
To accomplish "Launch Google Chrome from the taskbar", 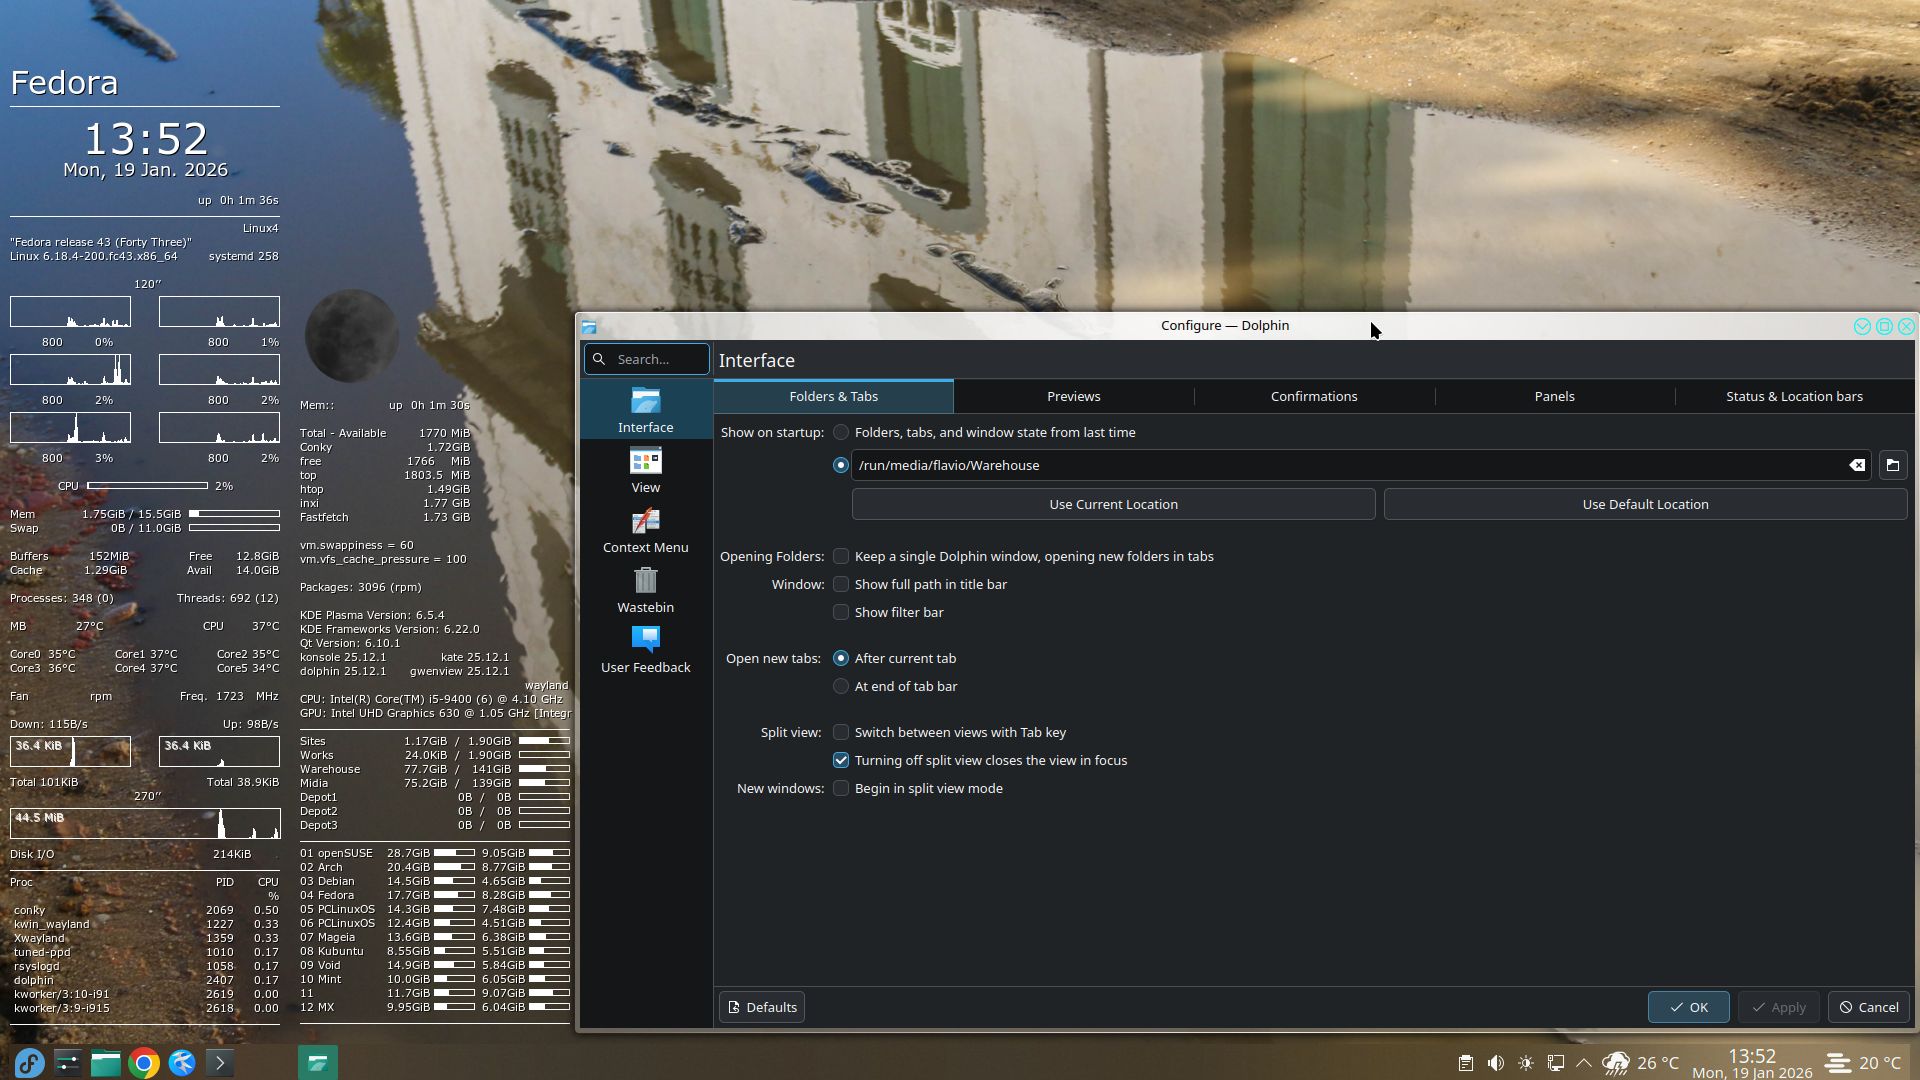I will click(x=144, y=1063).
